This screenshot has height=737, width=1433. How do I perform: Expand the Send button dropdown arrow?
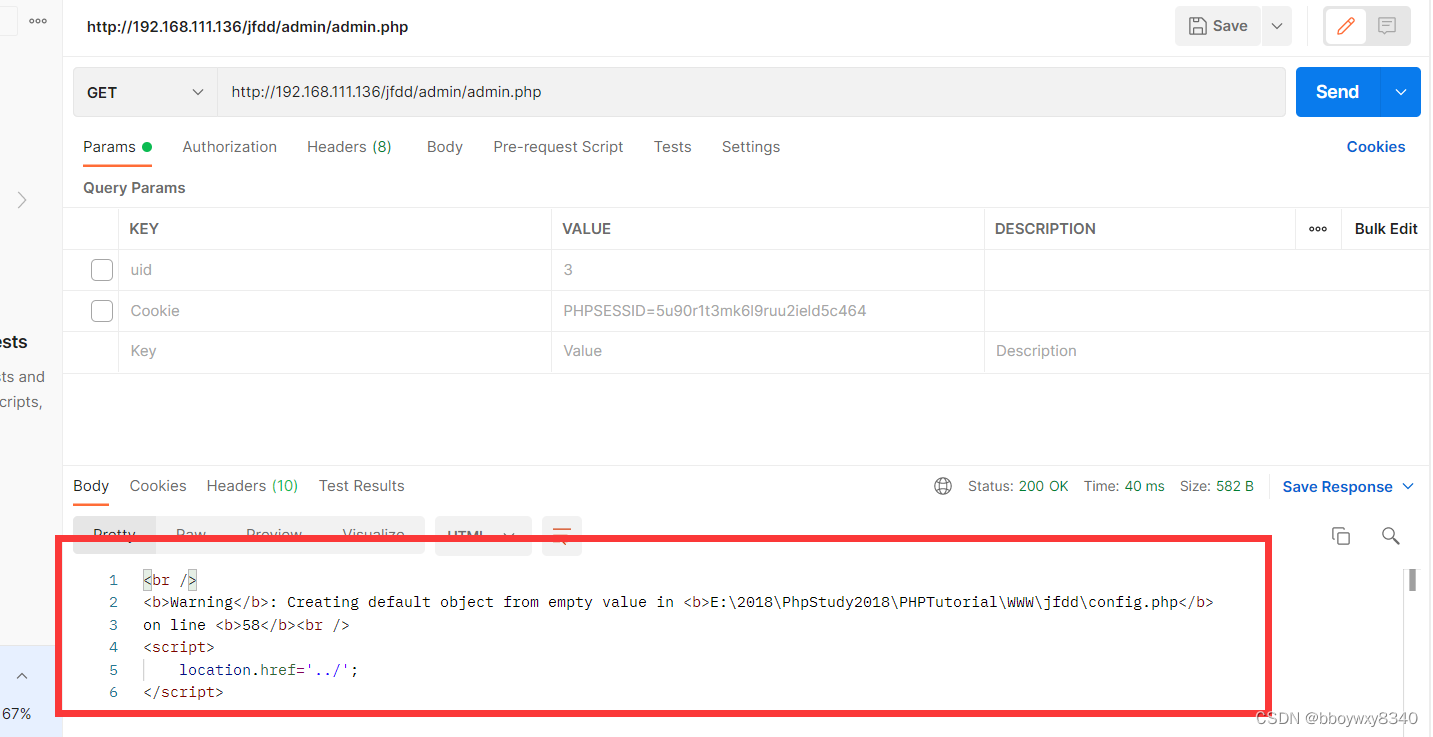(x=1401, y=92)
